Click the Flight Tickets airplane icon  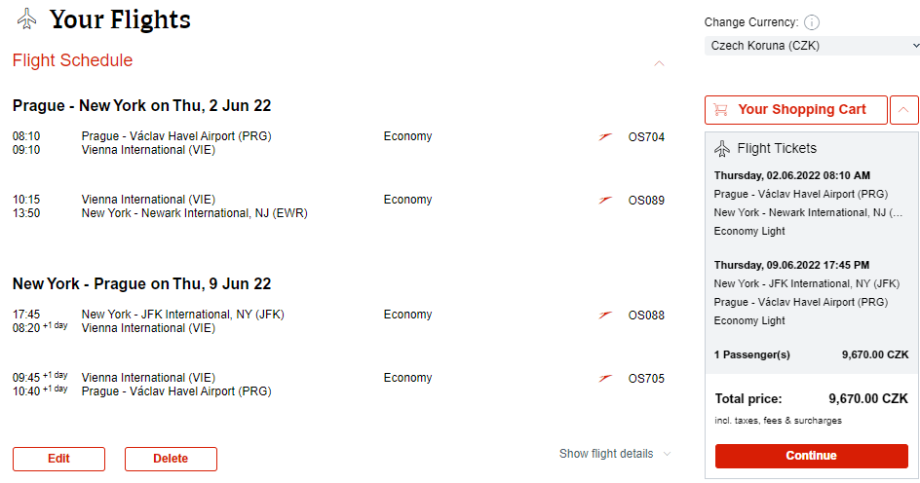722,149
